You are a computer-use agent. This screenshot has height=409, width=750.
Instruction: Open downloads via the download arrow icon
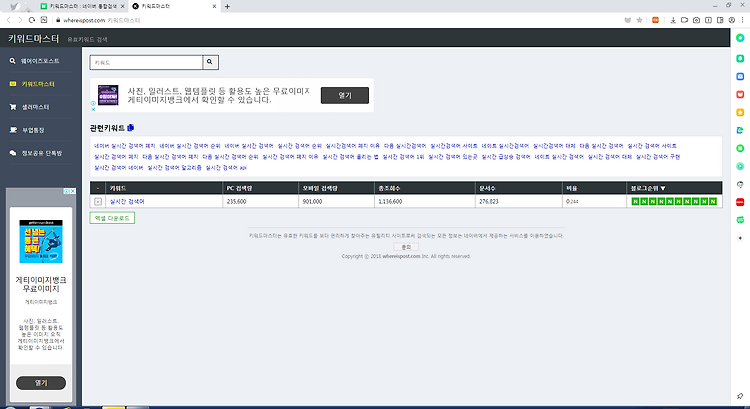(673, 20)
